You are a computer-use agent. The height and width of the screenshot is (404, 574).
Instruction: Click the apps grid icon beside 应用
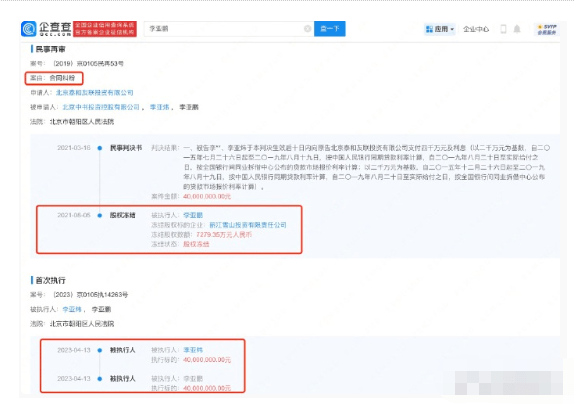(429, 29)
